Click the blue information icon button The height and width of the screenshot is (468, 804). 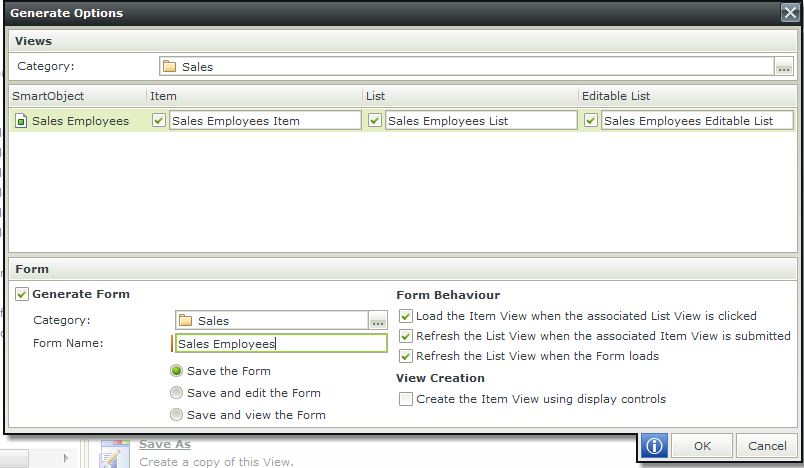click(654, 445)
